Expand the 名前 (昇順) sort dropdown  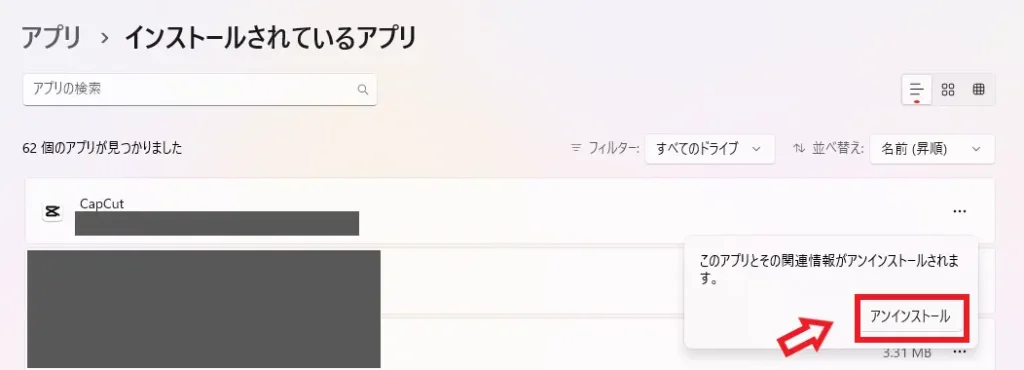[x=932, y=149]
